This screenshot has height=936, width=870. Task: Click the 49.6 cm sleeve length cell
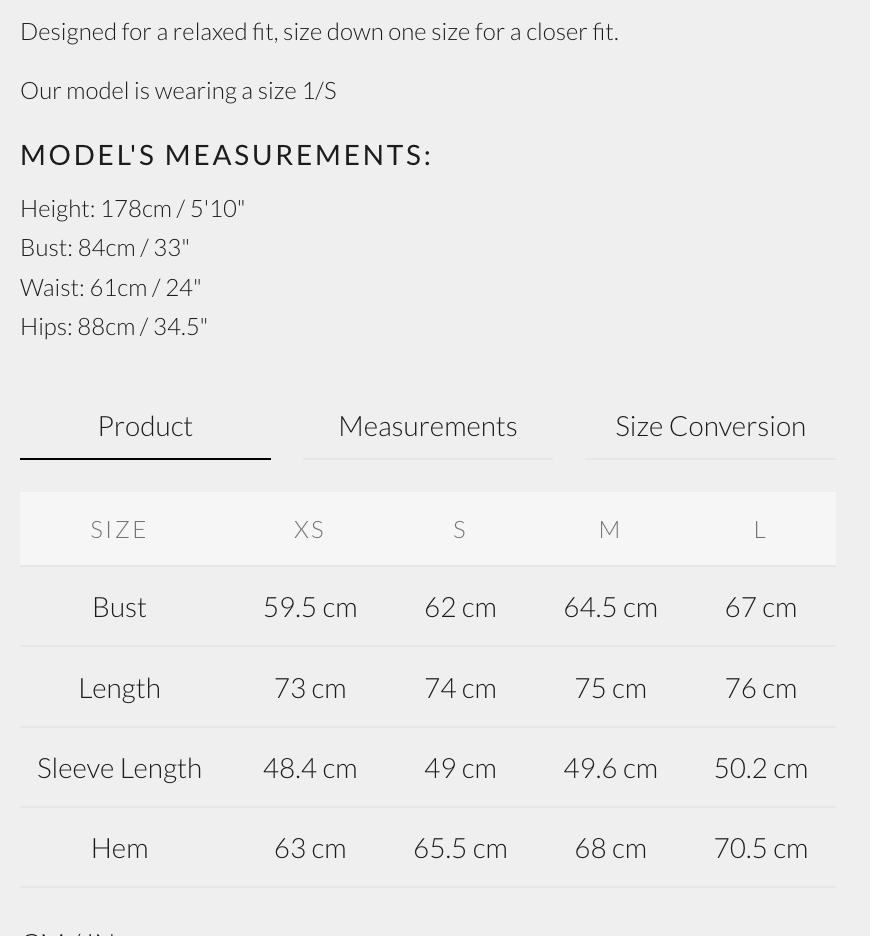[610, 768]
